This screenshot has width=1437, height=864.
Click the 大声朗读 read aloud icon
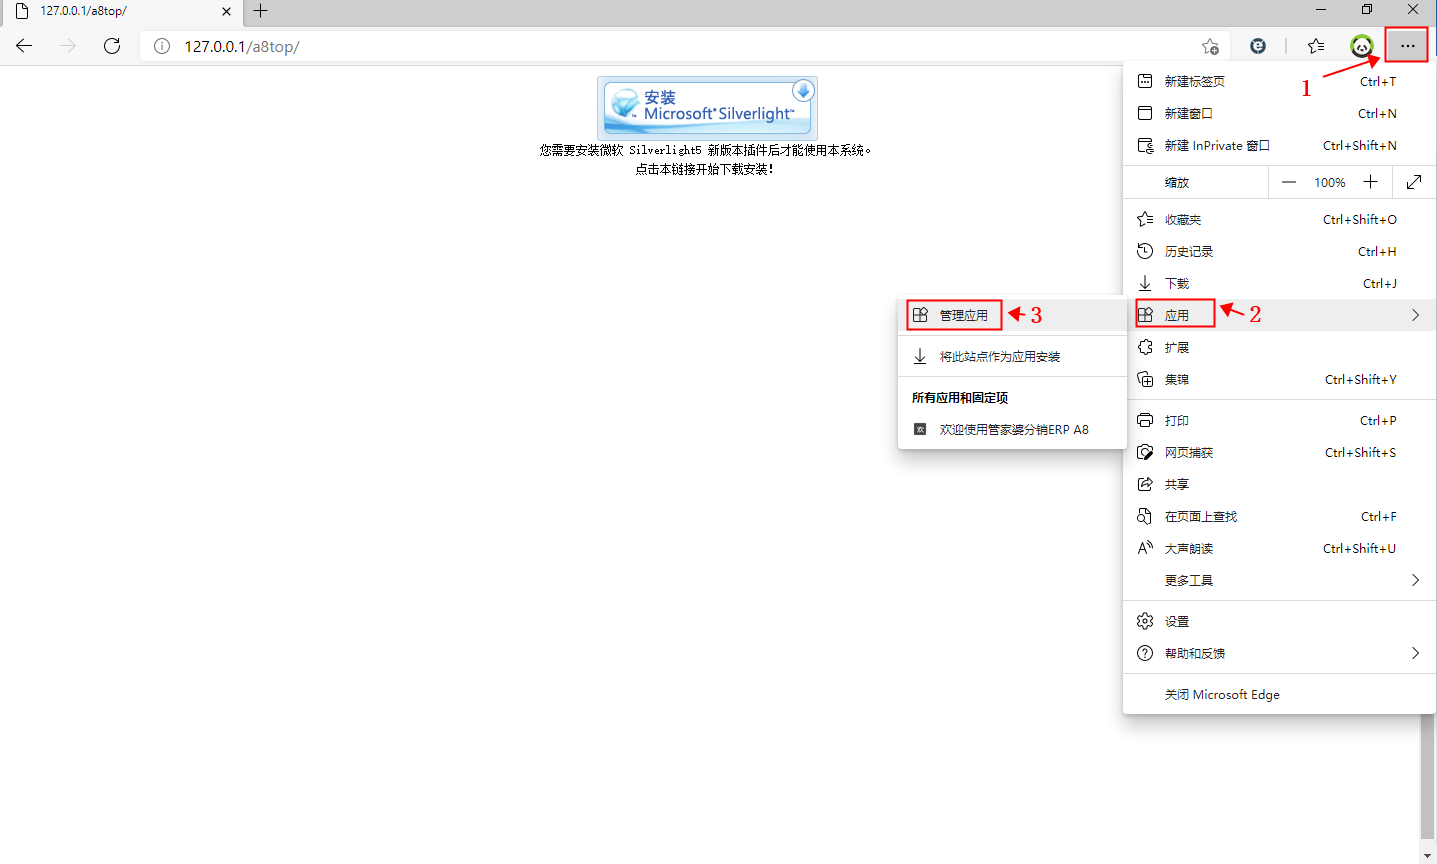point(1145,548)
